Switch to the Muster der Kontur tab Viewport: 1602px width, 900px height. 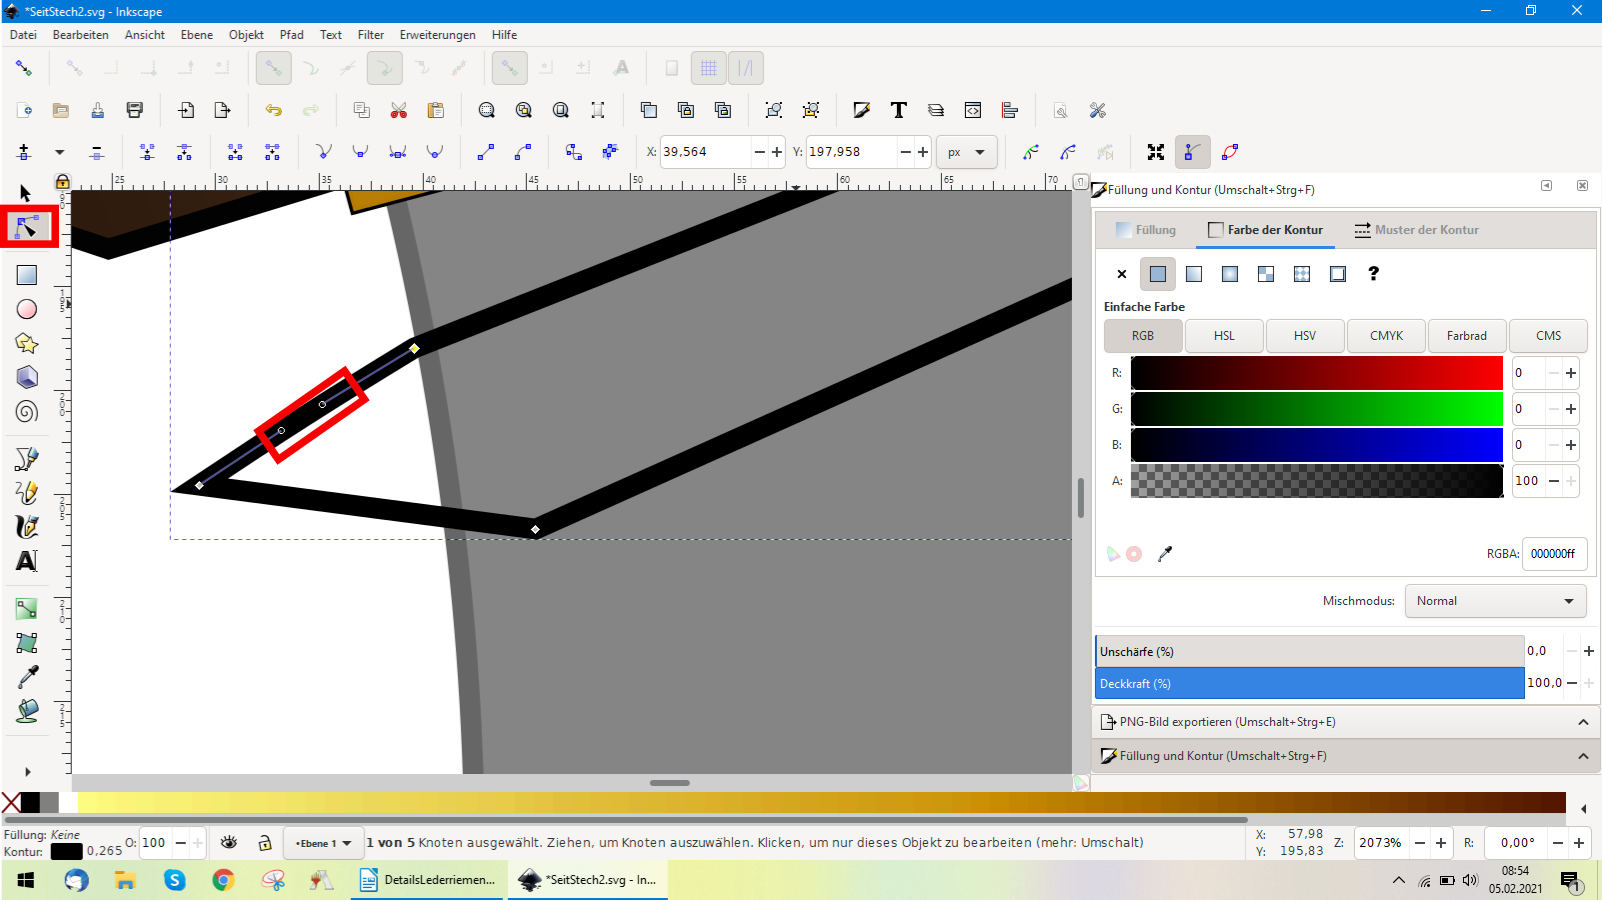[1416, 230]
